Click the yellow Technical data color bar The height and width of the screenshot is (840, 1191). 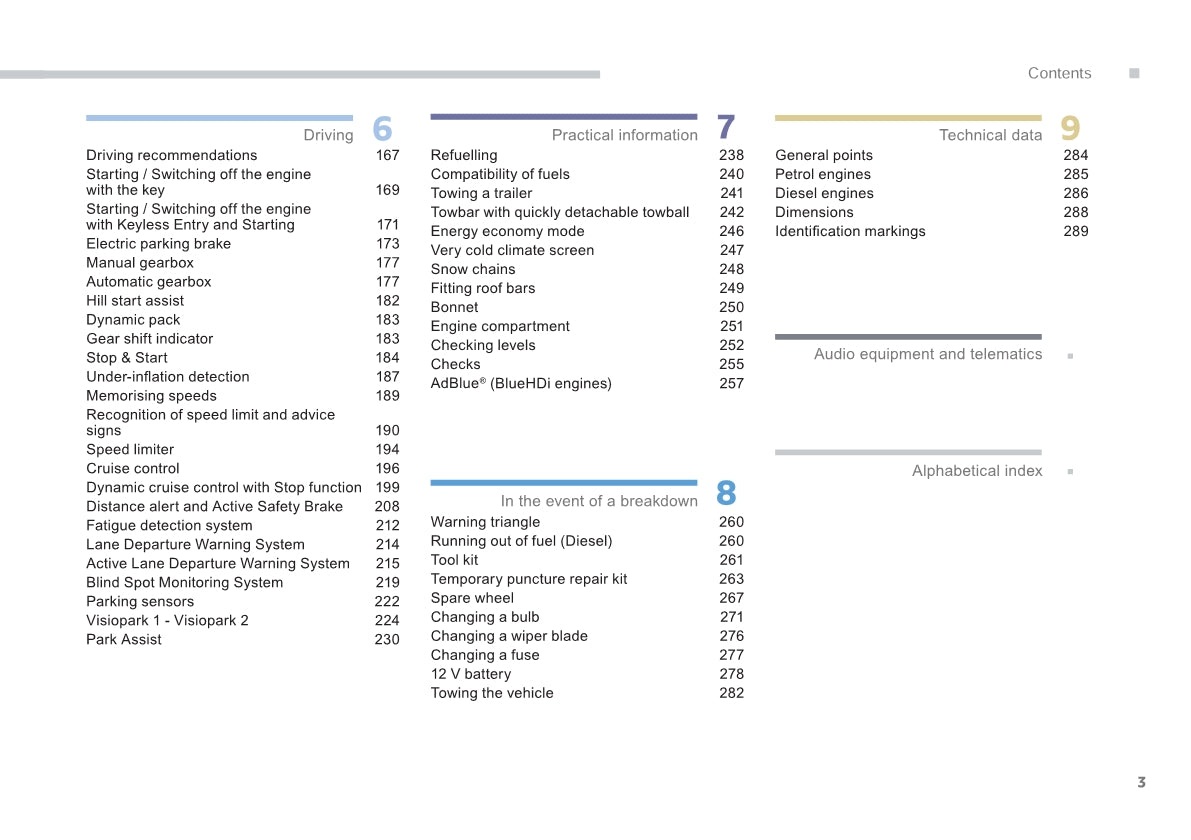[x=908, y=118]
